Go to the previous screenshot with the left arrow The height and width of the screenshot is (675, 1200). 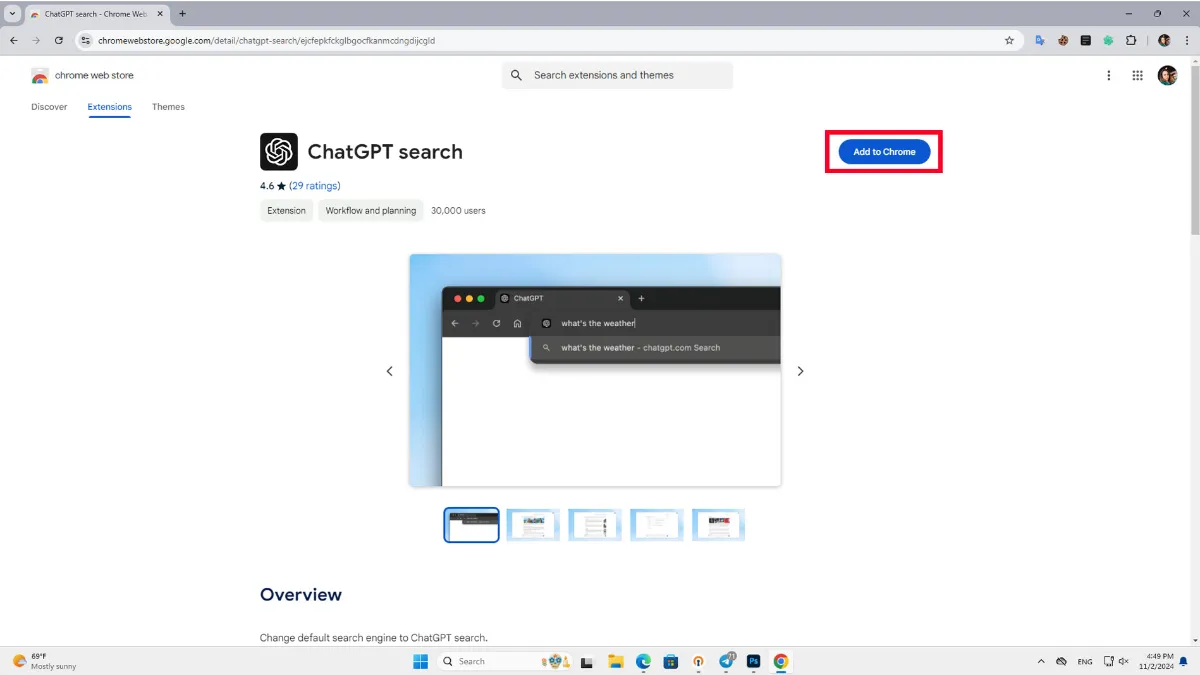pos(390,371)
